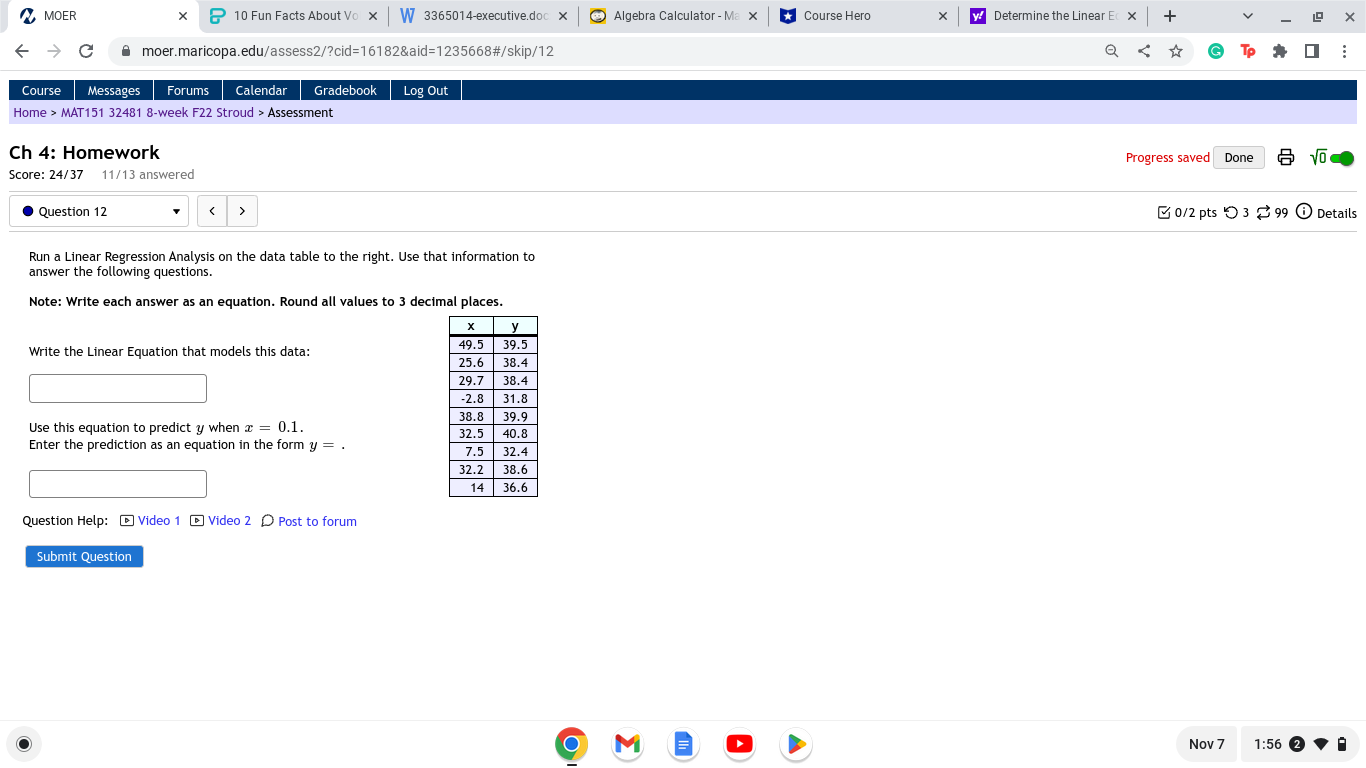Viewport: 1366px width, 768px height.
Task: Open the Chrome three-dot menu
Action: pos(1345,51)
